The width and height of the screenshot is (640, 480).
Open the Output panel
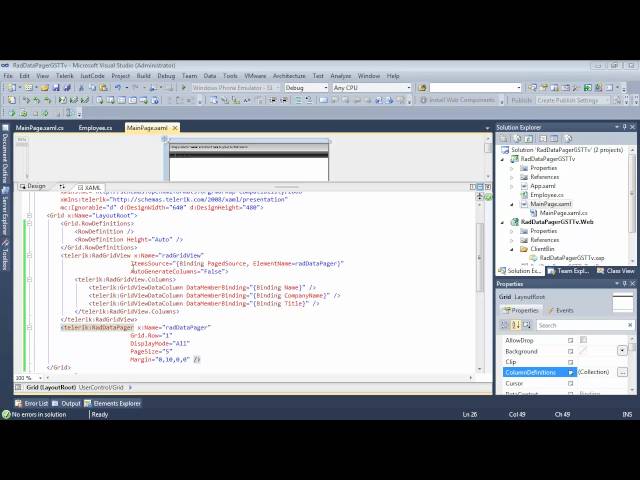click(66, 403)
